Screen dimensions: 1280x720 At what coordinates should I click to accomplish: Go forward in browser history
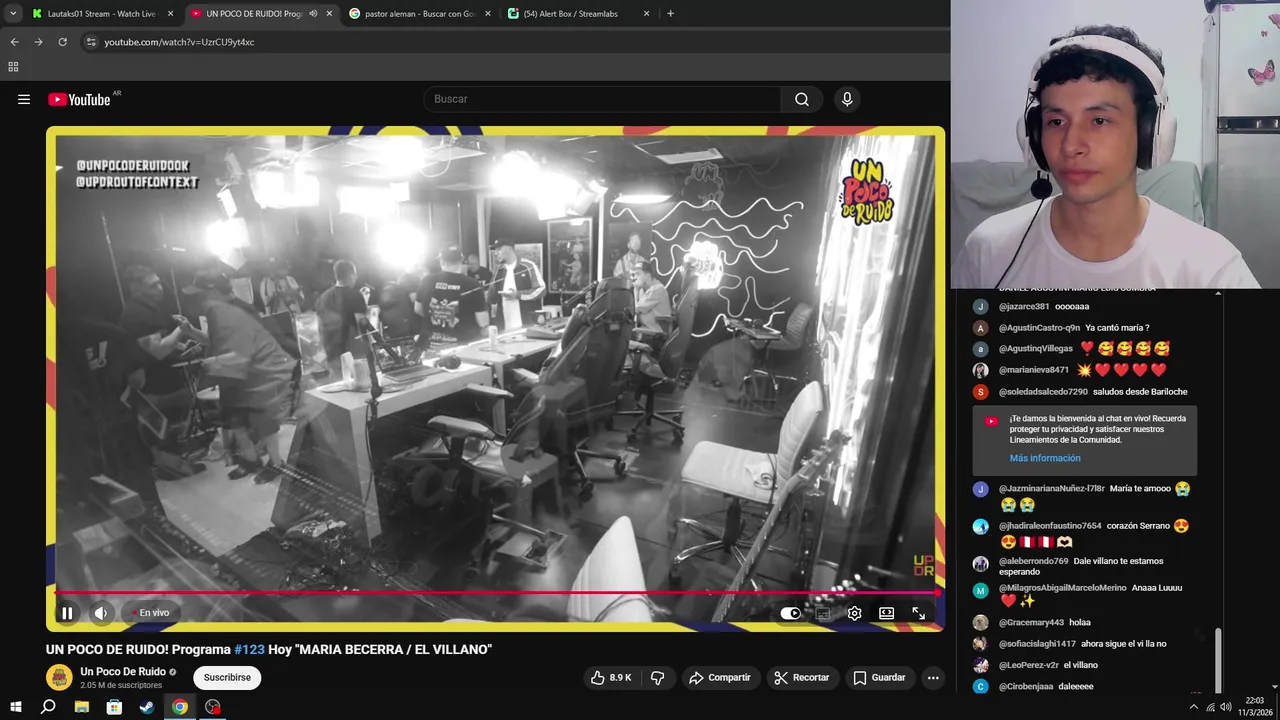pyautogui.click(x=38, y=42)
